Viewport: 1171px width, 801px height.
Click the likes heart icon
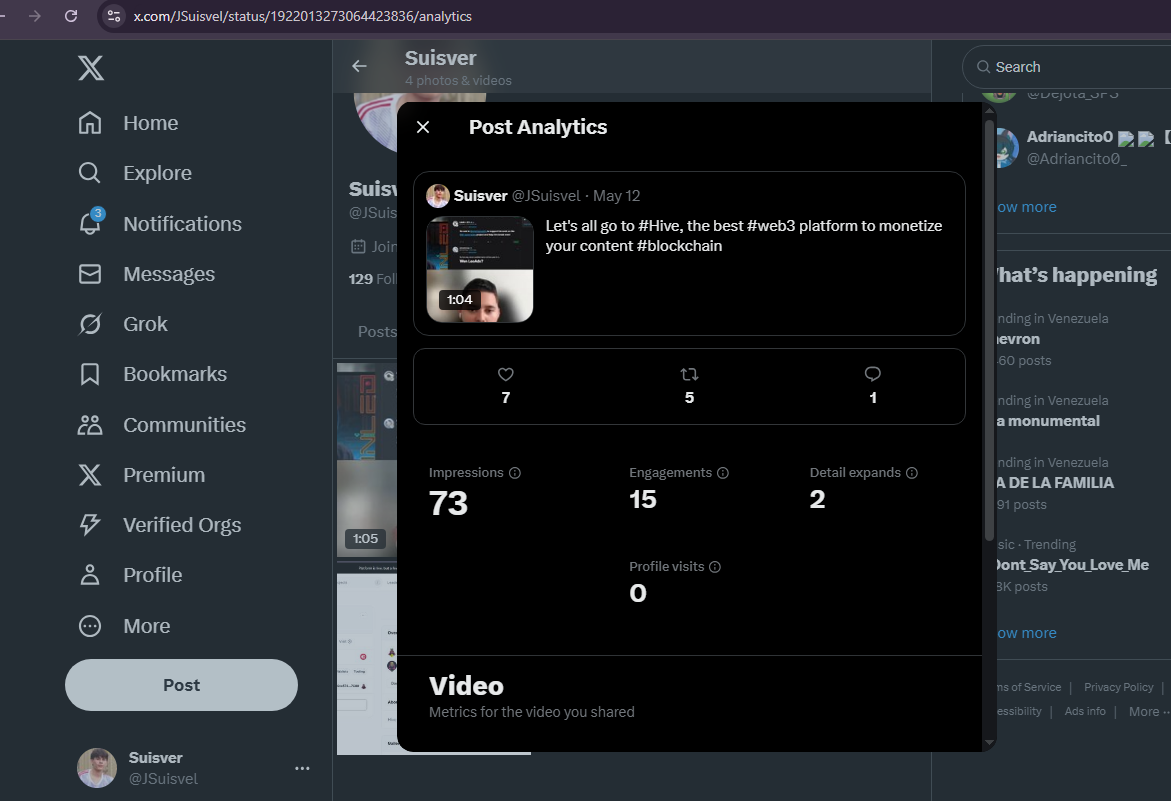click(x=506, y=374)
